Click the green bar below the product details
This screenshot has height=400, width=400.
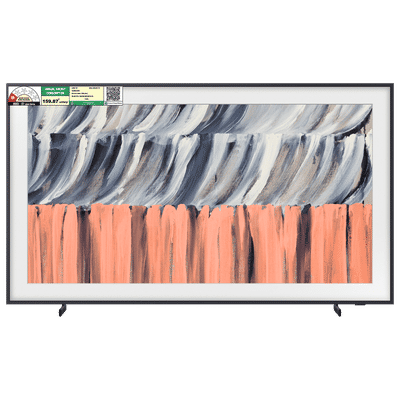[87, 103]
